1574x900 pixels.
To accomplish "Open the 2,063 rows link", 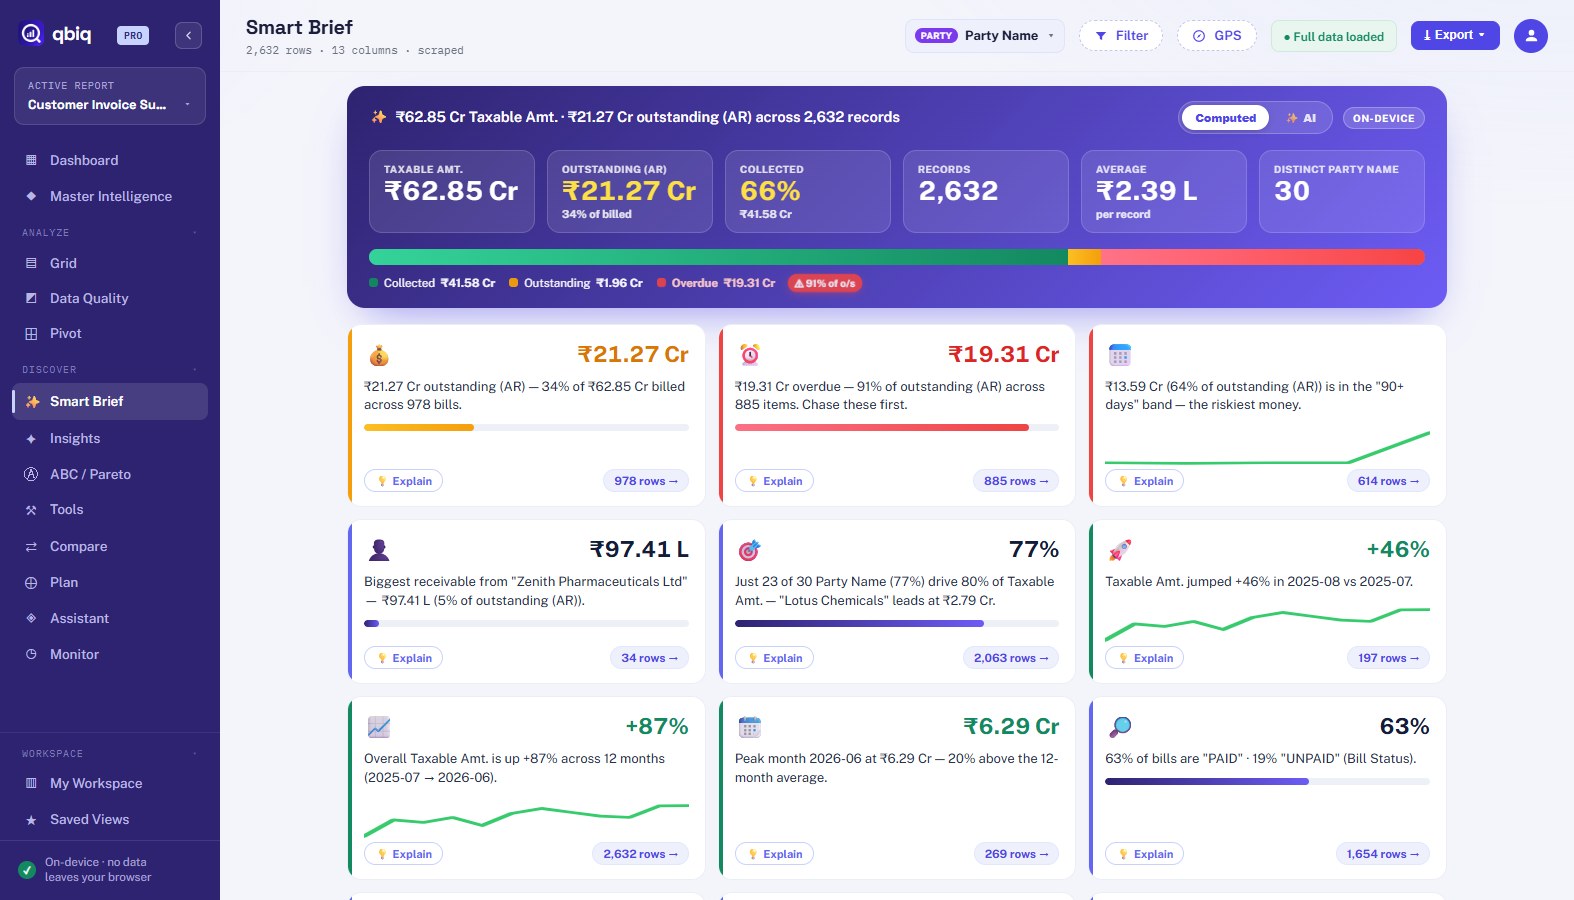I will [1011, 658].
